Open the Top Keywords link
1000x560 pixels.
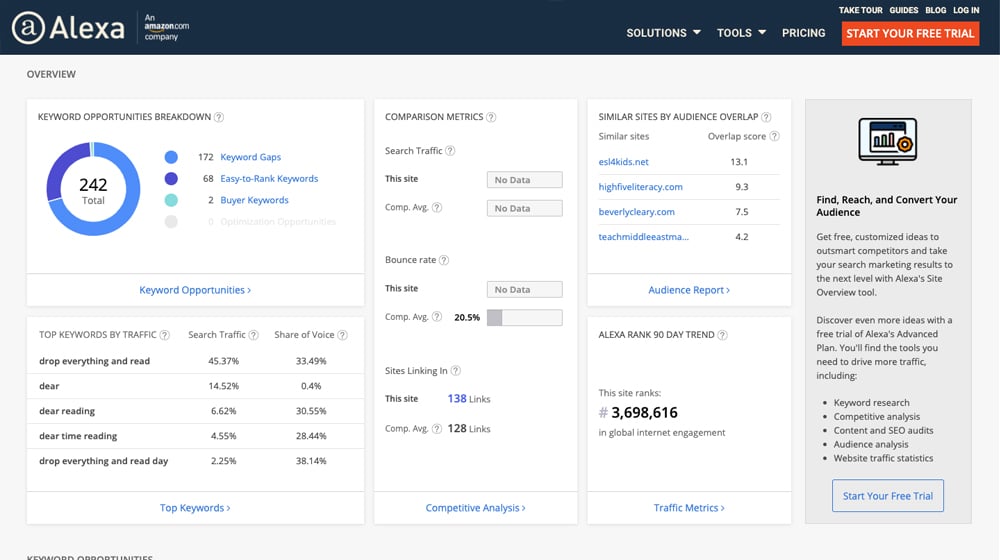195,508
